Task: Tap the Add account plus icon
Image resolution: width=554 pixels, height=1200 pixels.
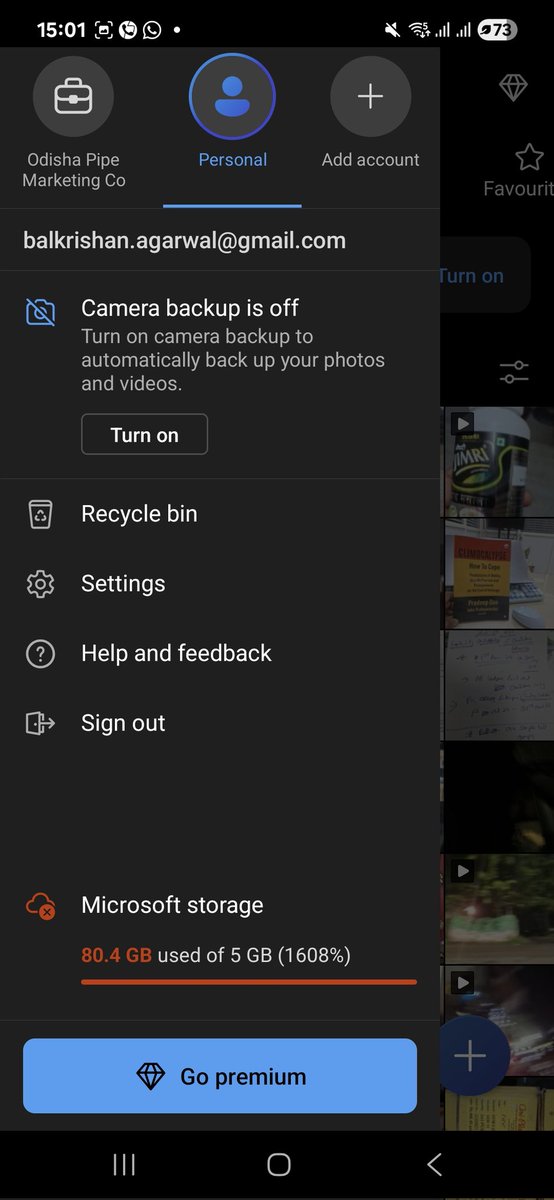Action: pos(370,97)
